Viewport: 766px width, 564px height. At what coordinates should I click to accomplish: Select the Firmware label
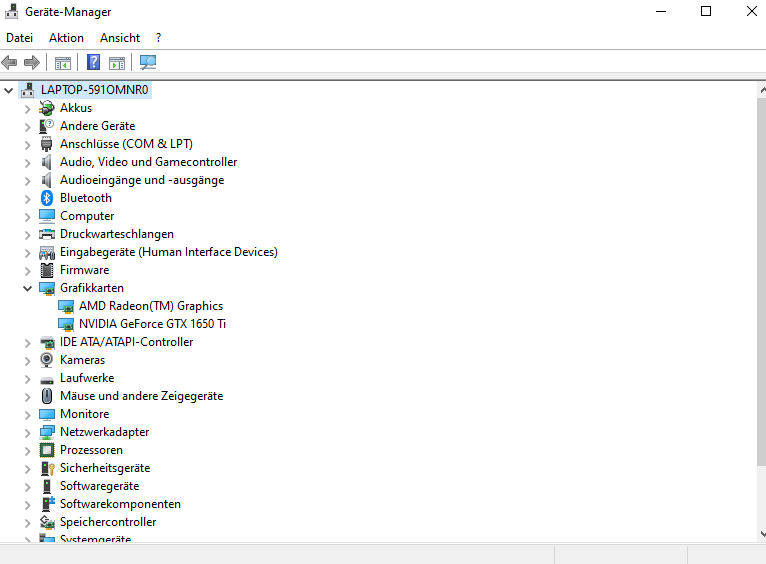tap(85, 270)
